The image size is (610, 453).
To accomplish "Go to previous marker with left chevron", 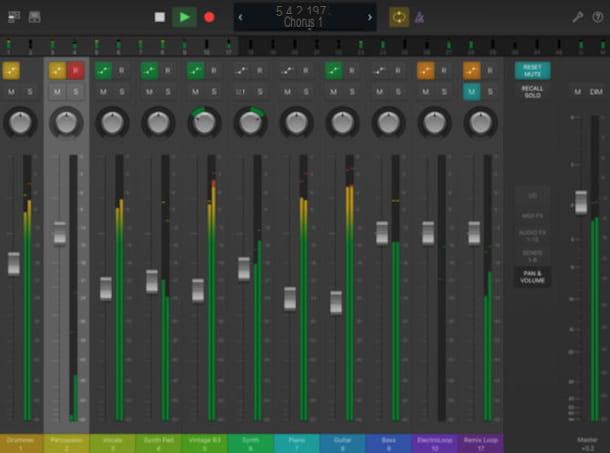I will [x=240, y=17].
